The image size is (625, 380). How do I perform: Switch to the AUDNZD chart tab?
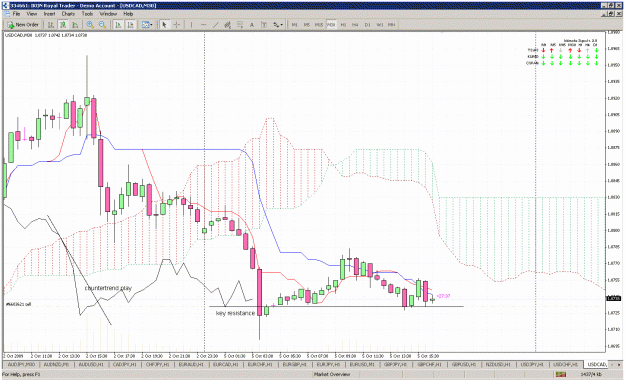[x=56, y=364]
